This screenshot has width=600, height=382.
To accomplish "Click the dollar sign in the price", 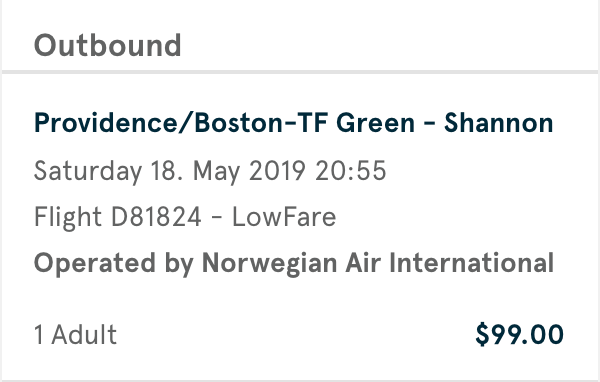I will [x=482, y=335].
